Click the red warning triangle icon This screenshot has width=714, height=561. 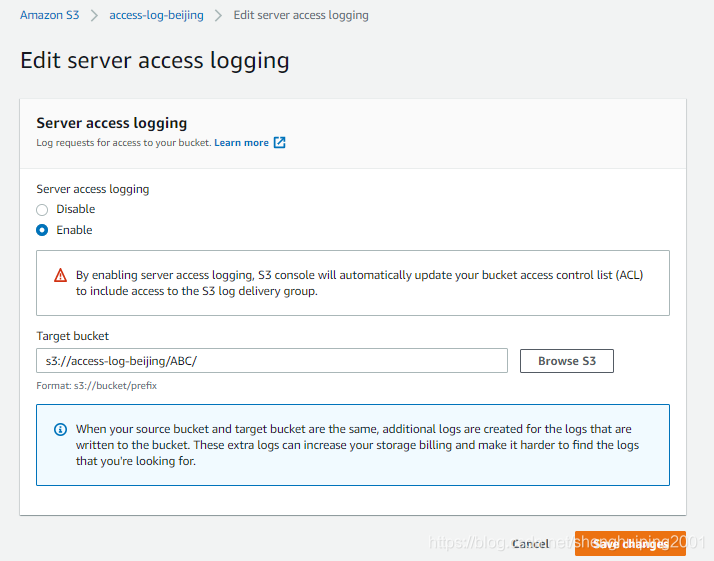[61, 275]
